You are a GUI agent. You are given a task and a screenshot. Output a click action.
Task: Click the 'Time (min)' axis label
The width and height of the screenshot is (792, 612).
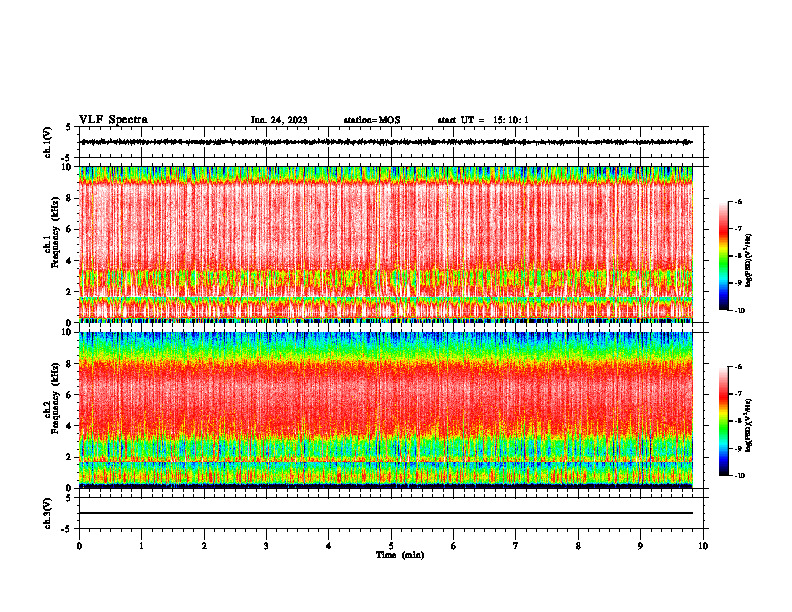[x=400, y=555]
